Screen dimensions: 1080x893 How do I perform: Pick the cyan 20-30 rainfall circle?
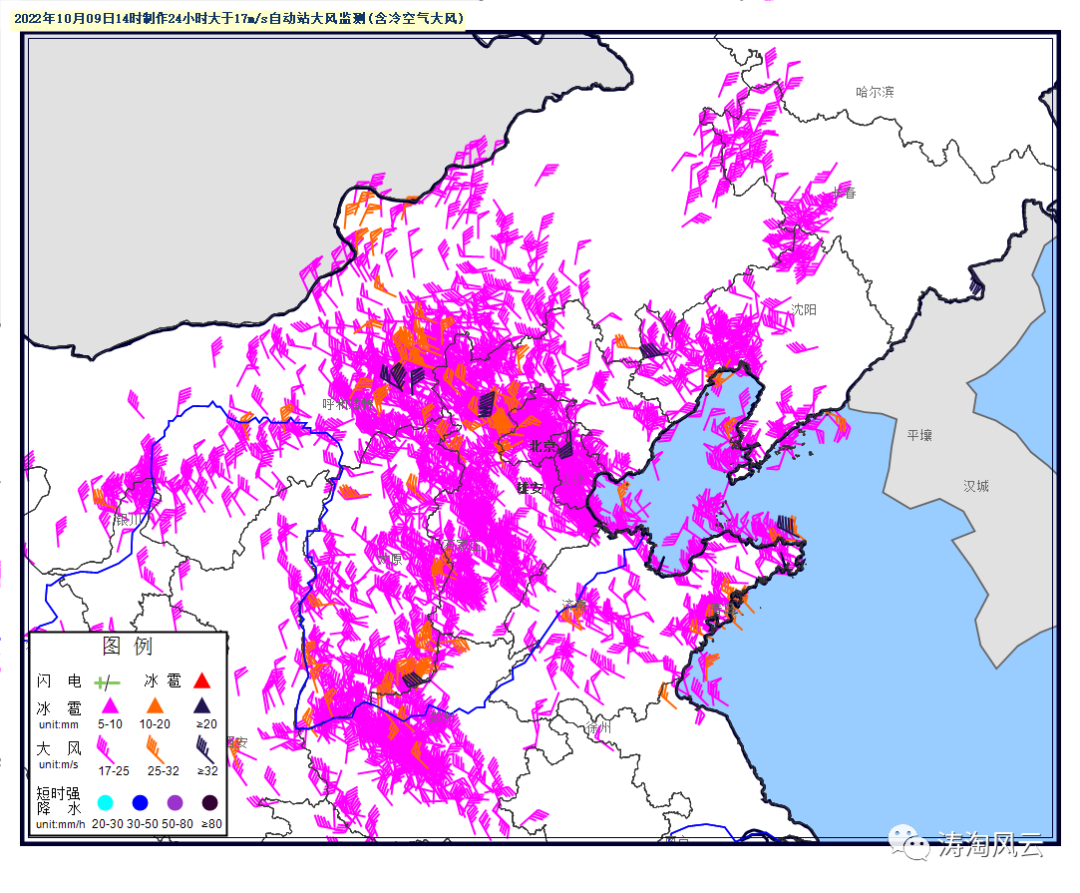pos(106,802)
